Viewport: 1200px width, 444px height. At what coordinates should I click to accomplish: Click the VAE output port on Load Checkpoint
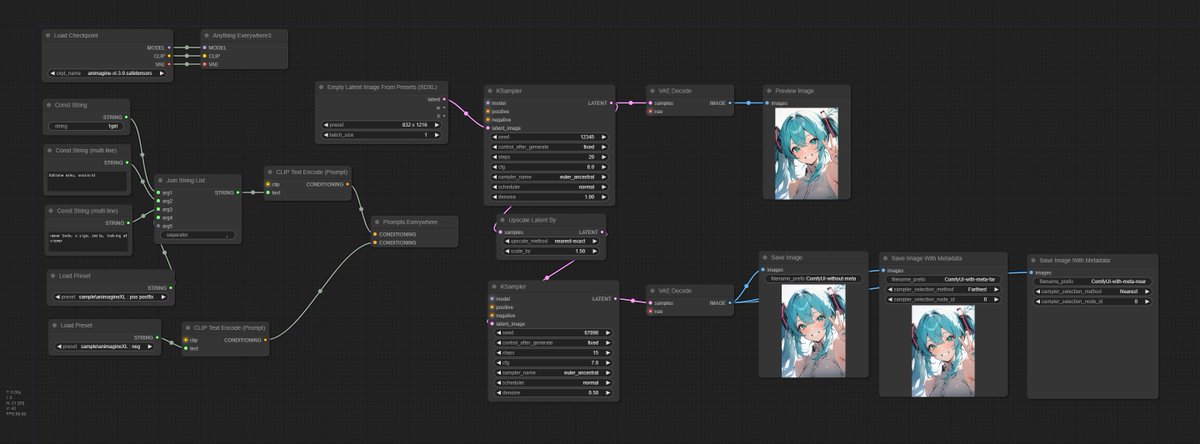[x=170, y=64]
